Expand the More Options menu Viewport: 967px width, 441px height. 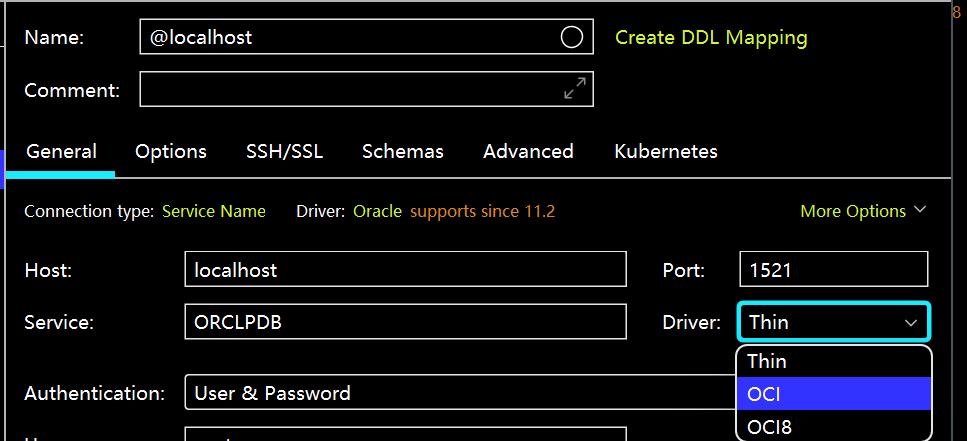click(x=863, y=212)
